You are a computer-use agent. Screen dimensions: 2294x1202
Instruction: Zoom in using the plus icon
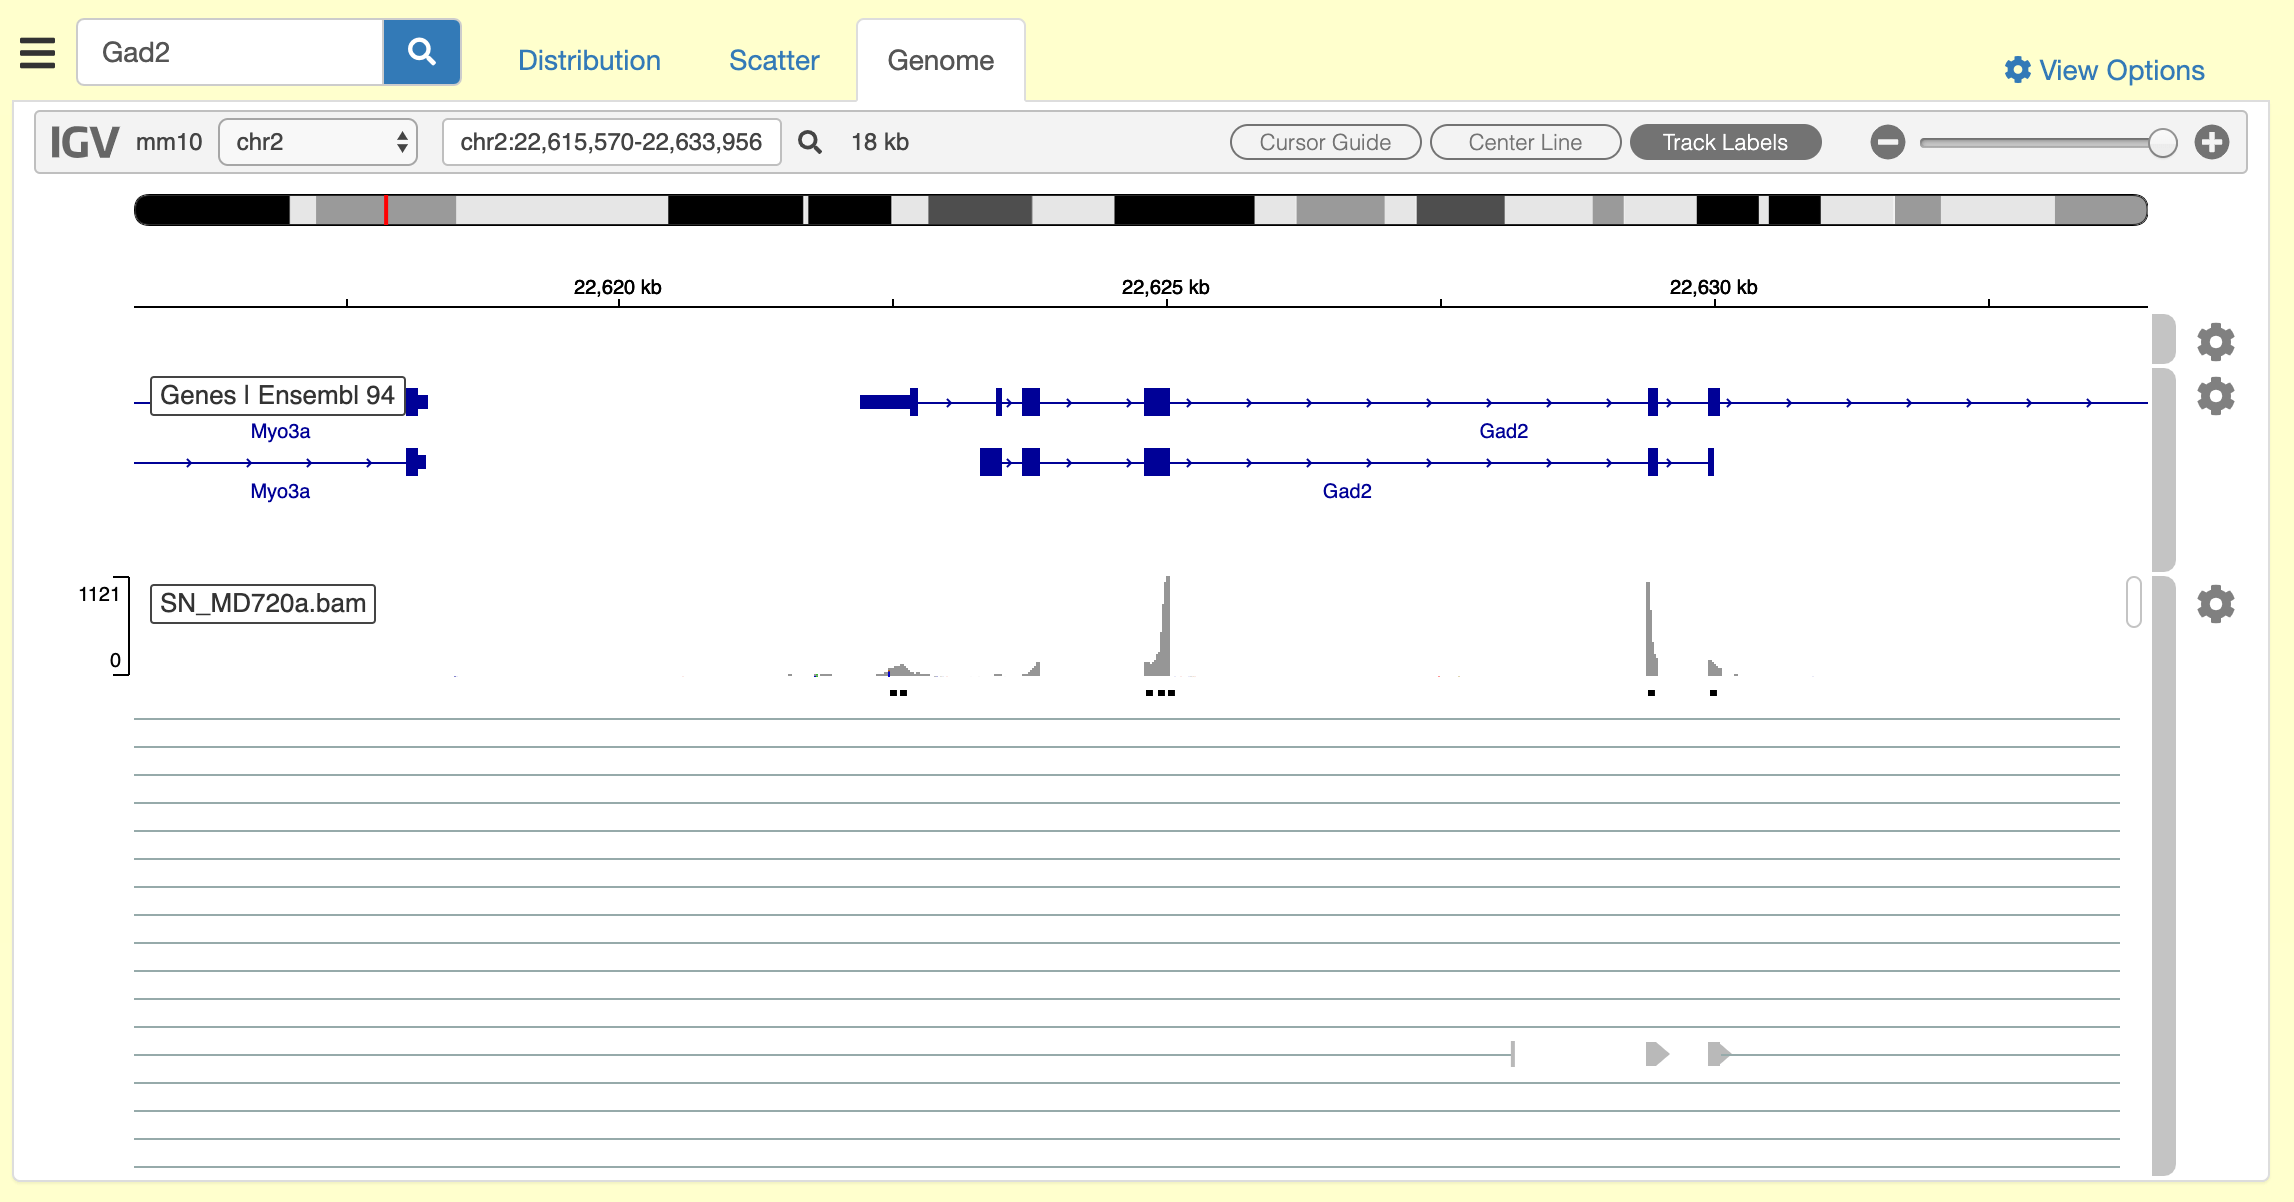point(2212,142)
